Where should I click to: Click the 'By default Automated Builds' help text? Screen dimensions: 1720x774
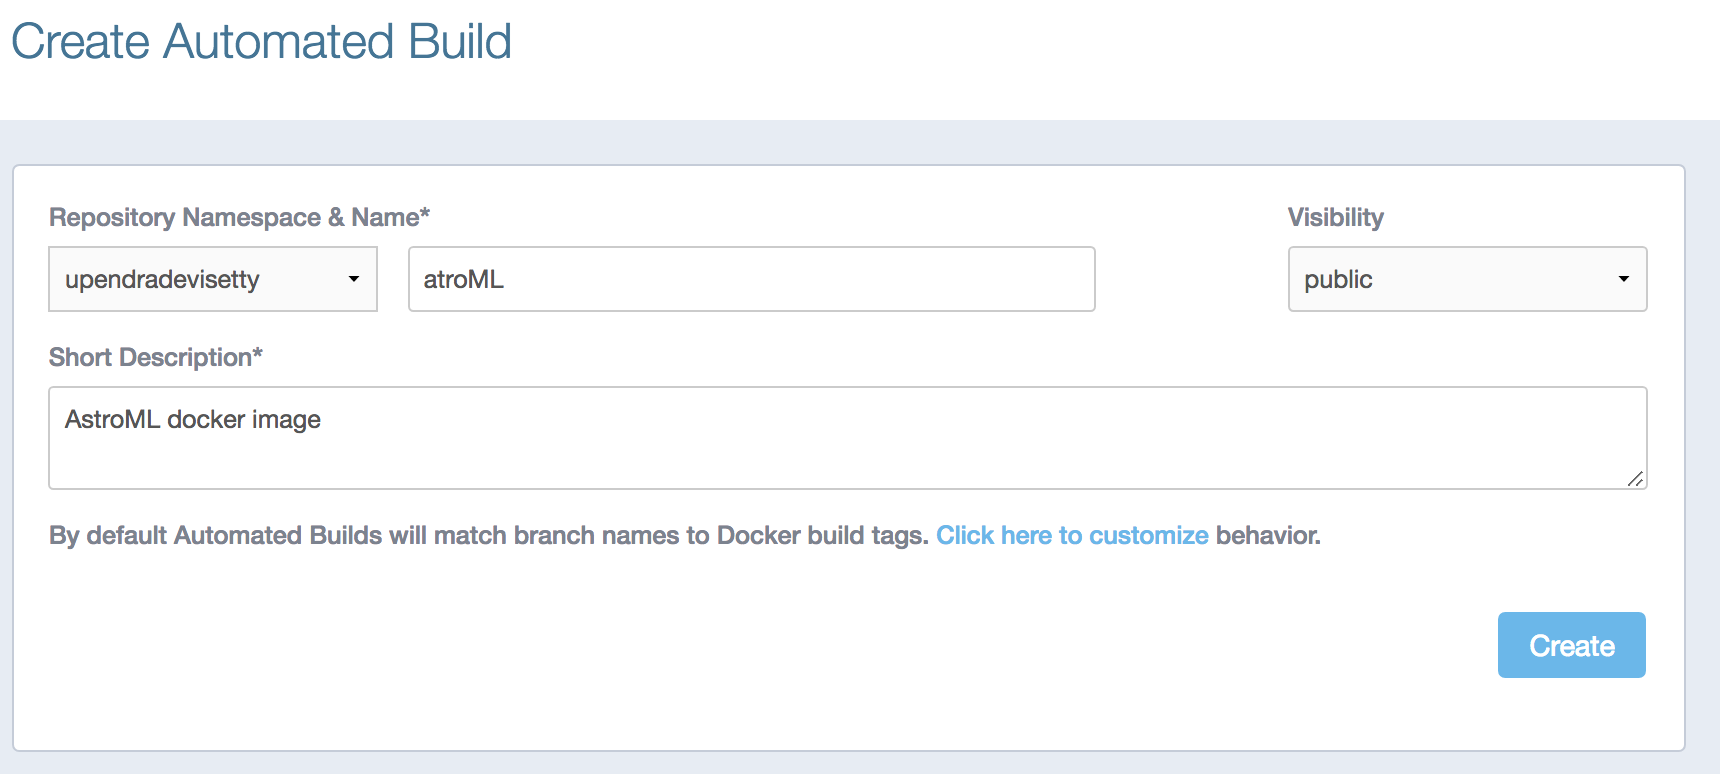pyautogui.click(x=488, y=536)
